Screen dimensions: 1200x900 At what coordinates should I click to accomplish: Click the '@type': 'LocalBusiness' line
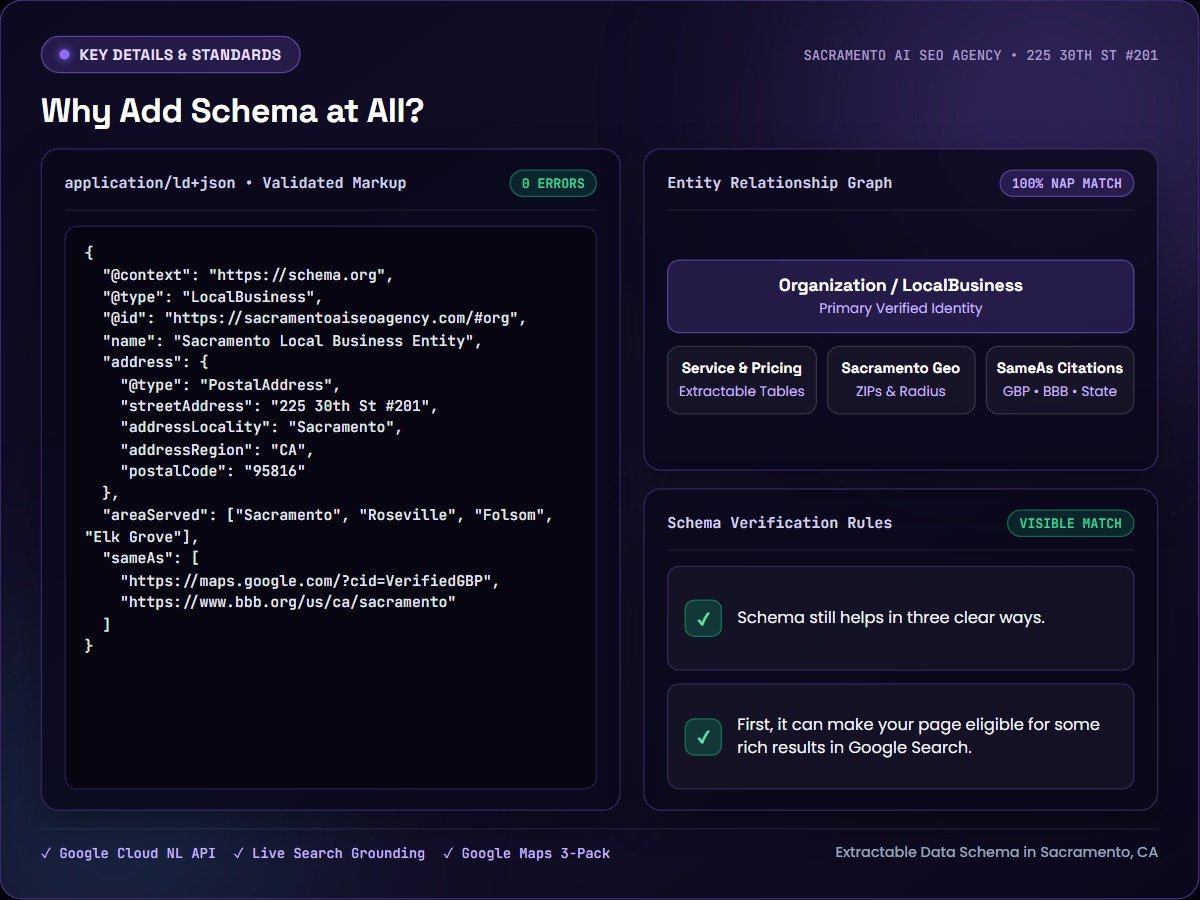click(212, 297)
